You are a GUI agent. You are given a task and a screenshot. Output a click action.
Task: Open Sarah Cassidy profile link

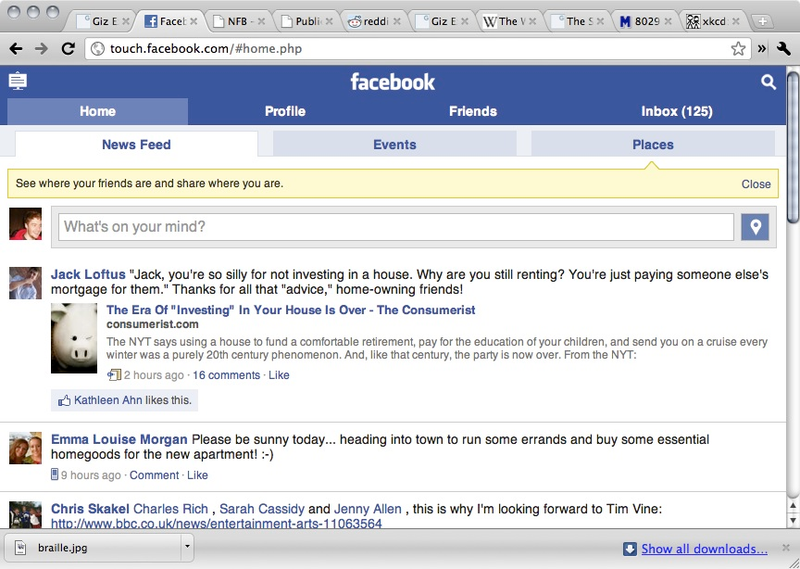tap(262, 509)
